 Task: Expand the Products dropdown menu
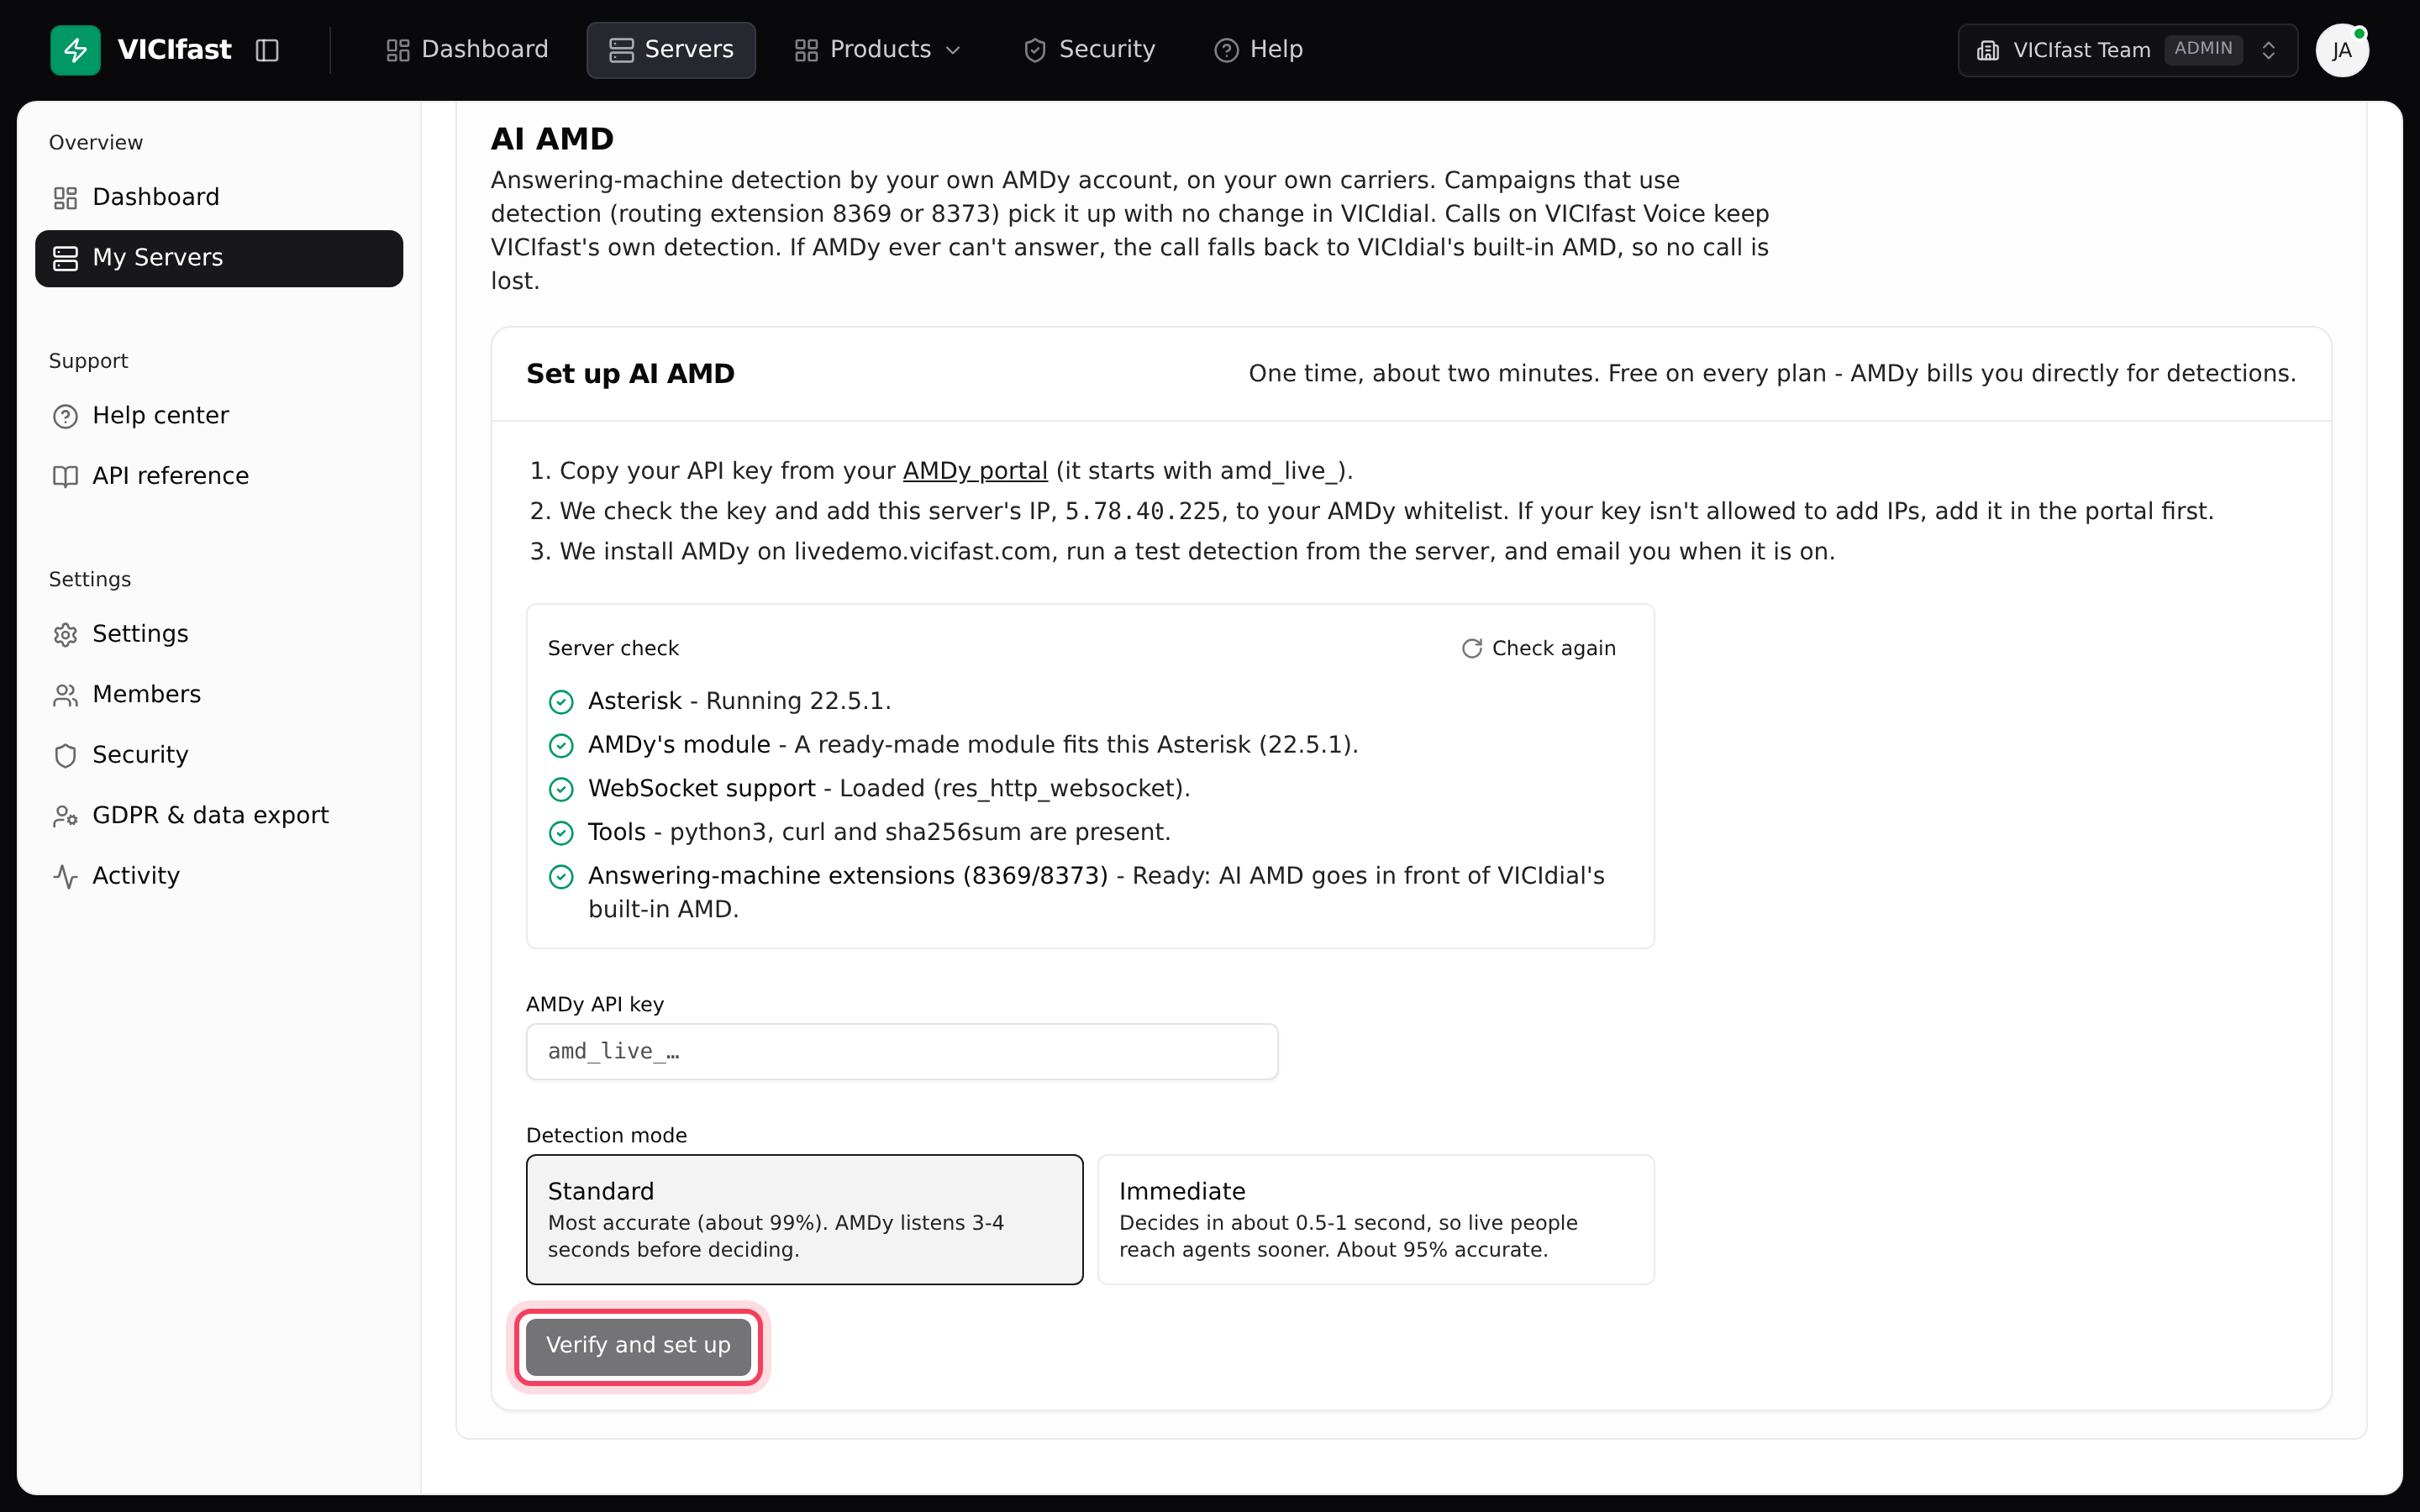pos(878,50)
